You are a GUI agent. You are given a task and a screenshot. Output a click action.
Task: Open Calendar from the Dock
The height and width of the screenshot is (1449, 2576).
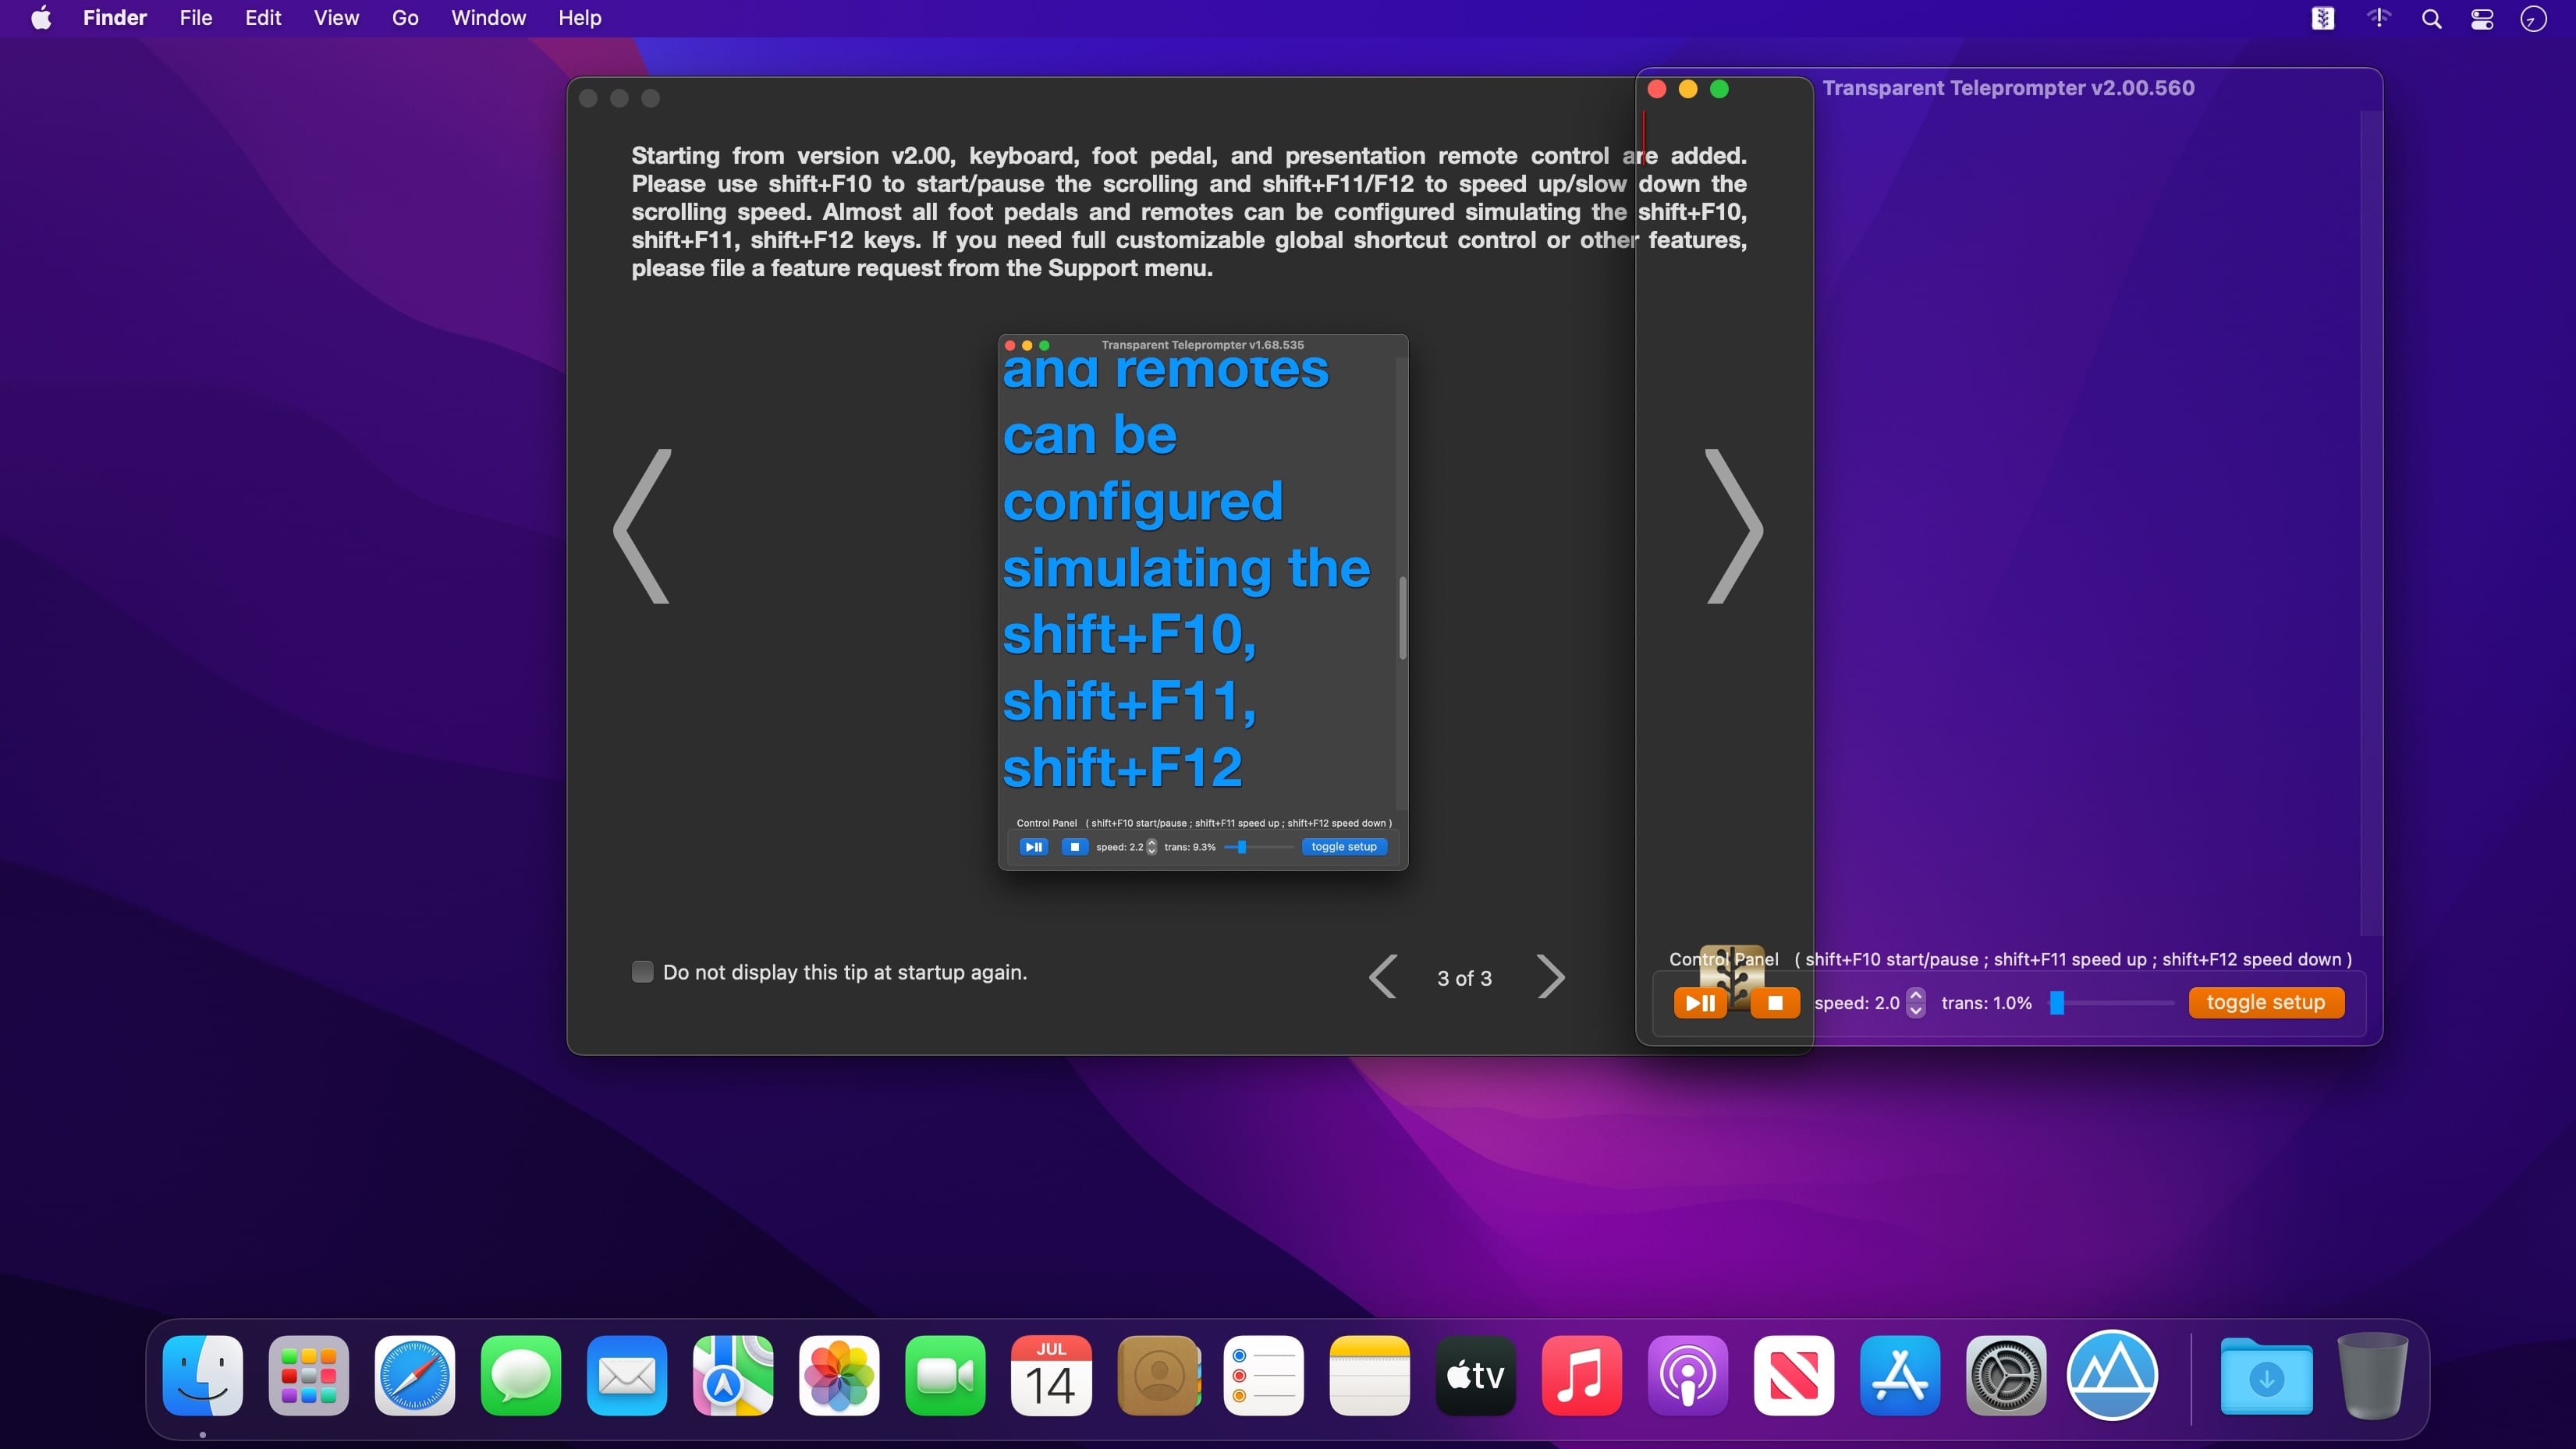[x=1051, y=1375]
